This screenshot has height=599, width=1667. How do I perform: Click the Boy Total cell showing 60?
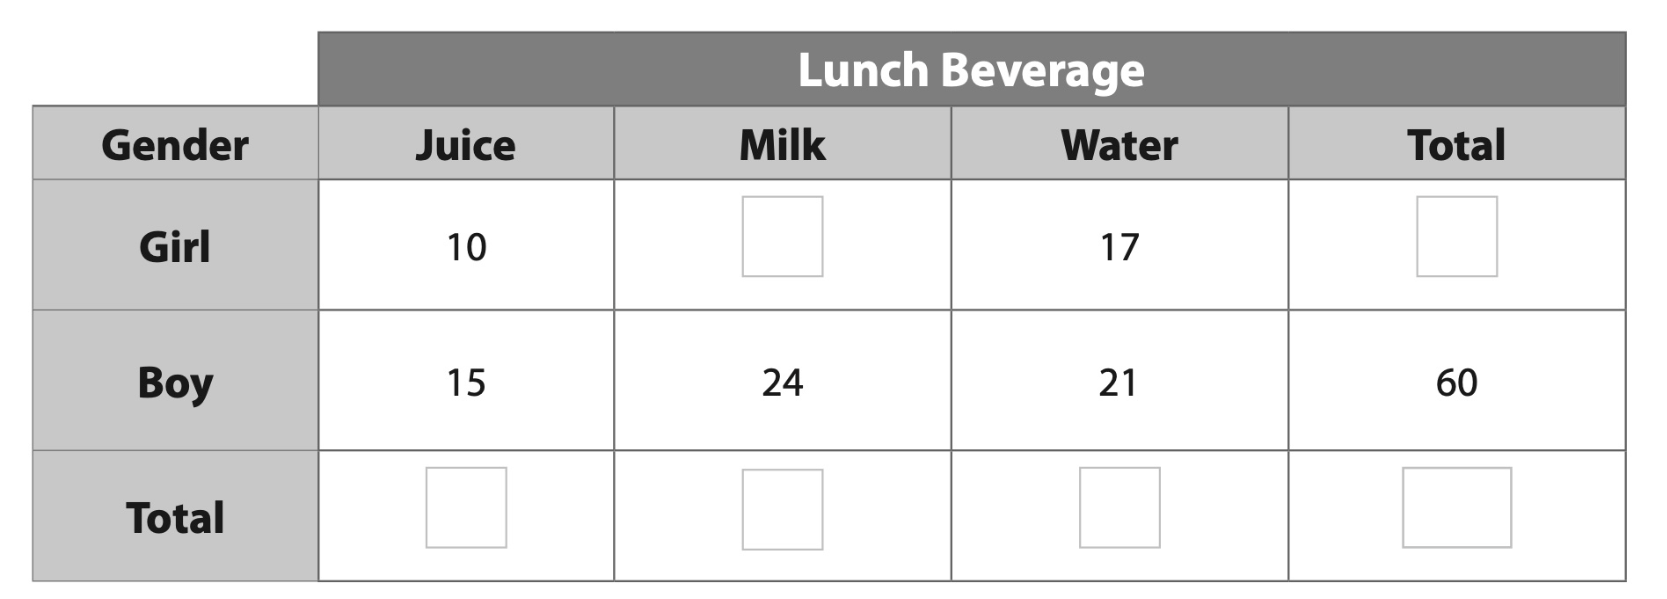pos(1456,382)
